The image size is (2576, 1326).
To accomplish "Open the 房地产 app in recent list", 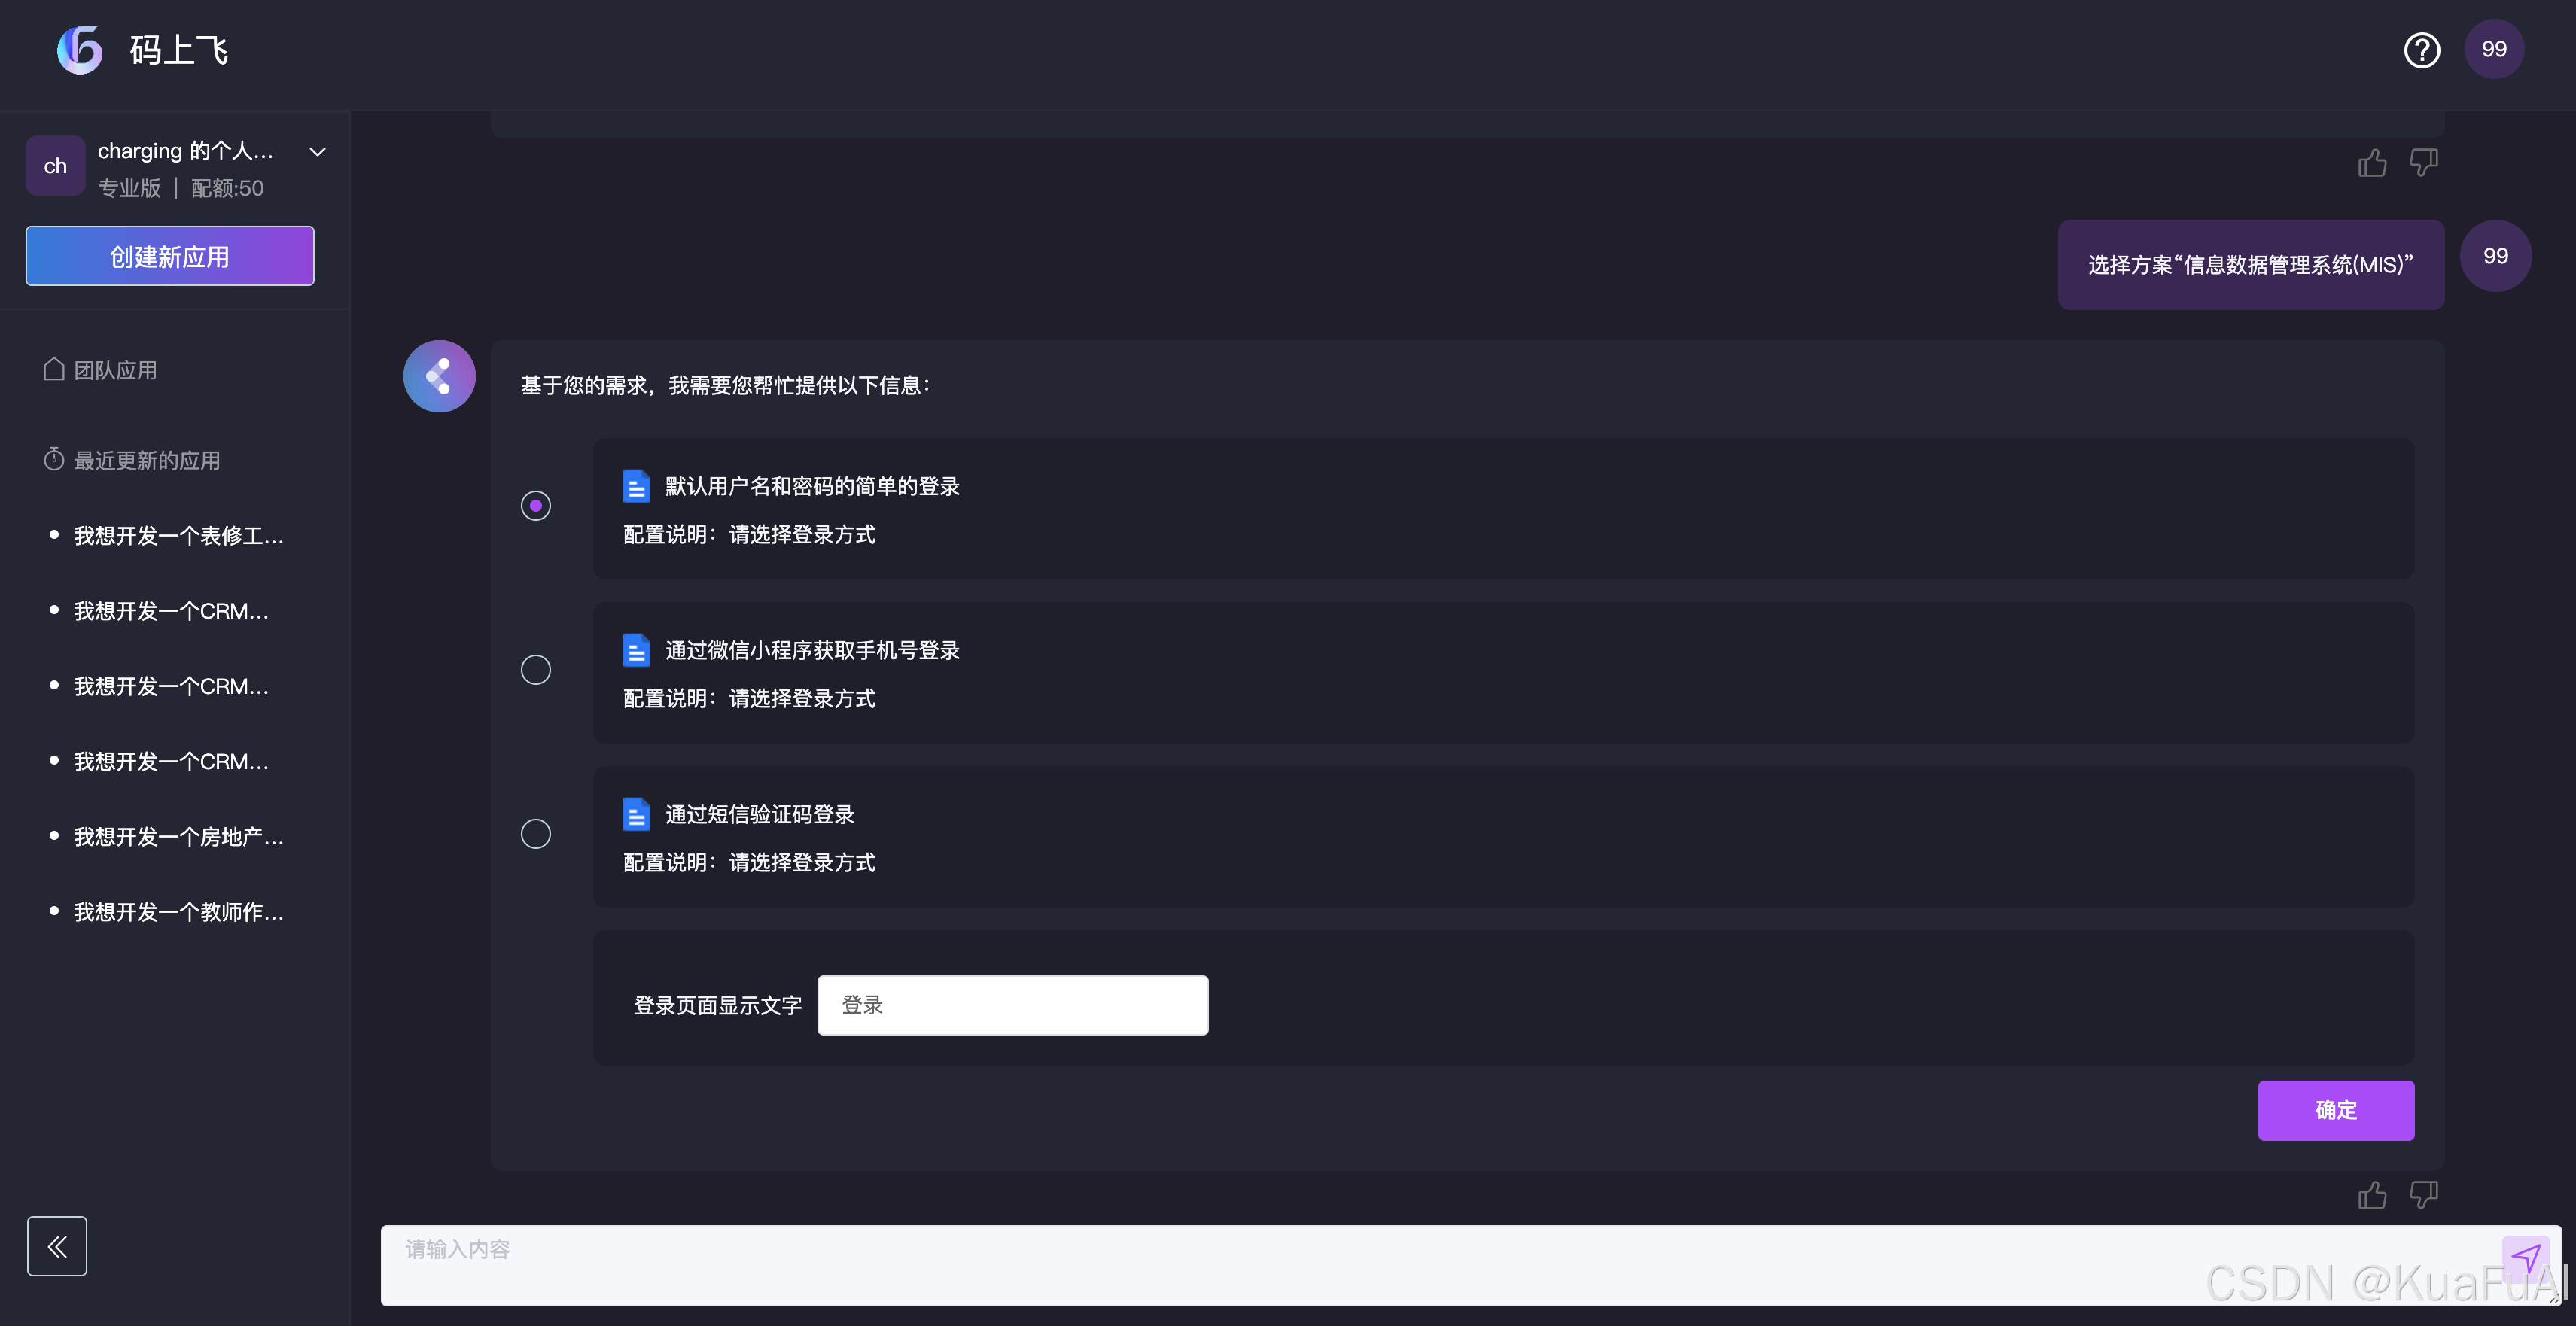I will (x=178, y=837).
